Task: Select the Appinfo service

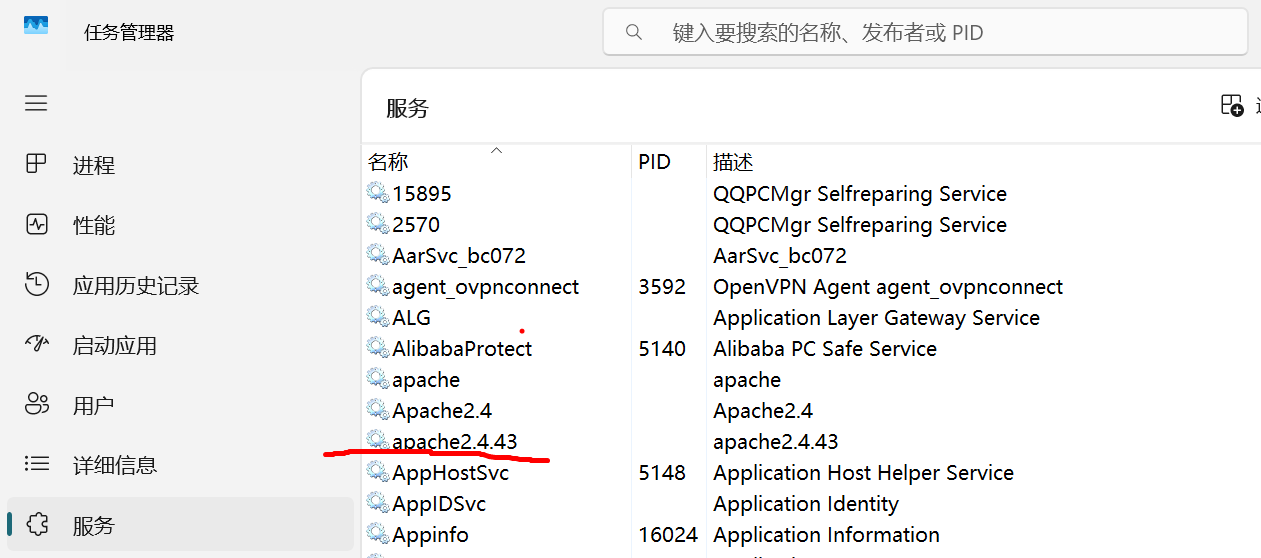Action: click(430, 535)
